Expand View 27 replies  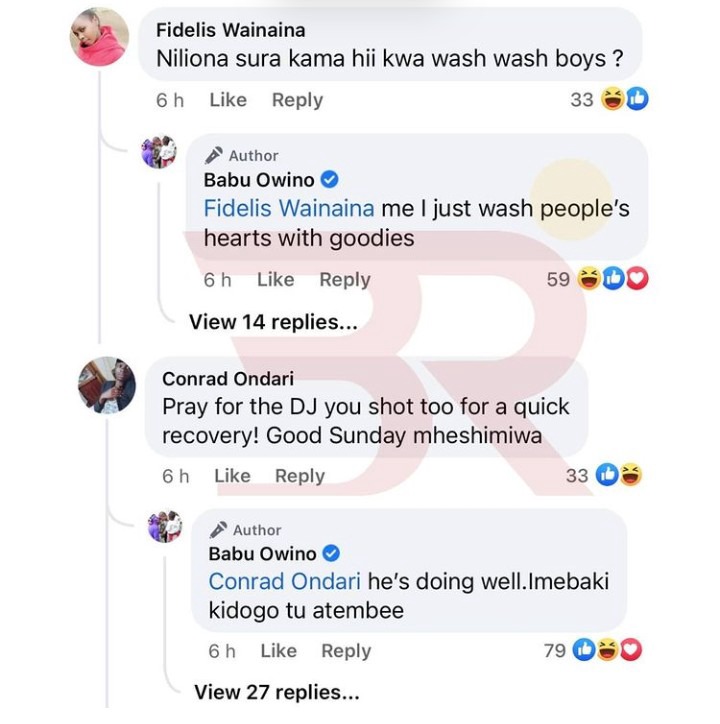[x=277, y=692]
